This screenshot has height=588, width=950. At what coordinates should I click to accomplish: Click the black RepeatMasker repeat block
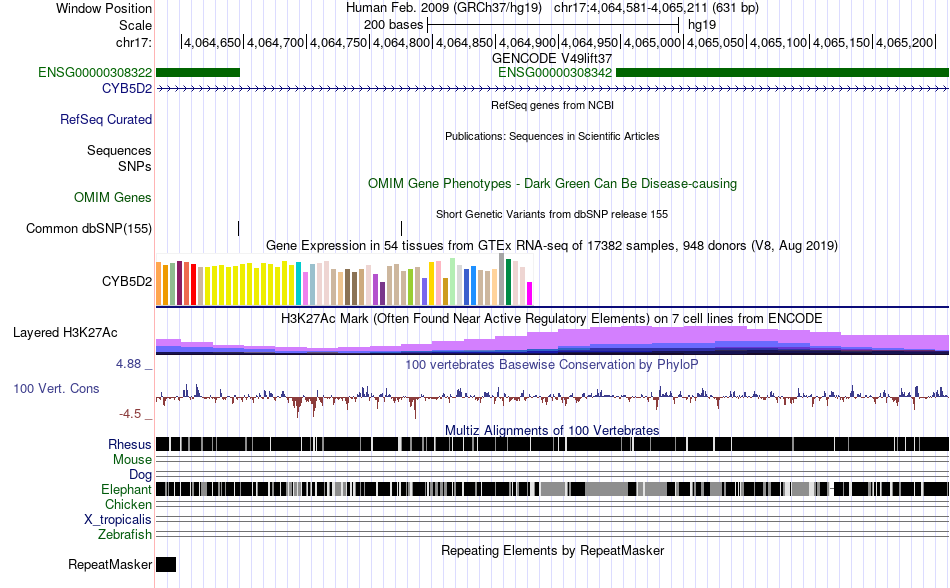tap(166, 564)
